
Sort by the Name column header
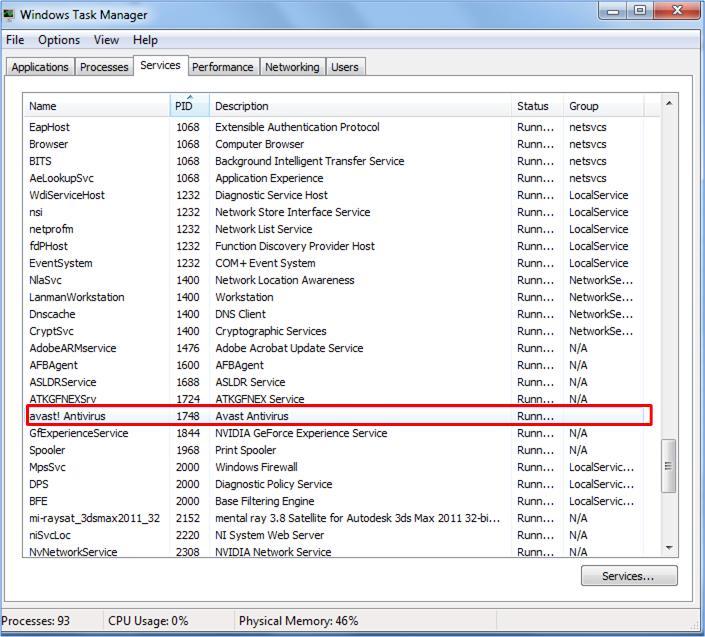coord(97,106)
